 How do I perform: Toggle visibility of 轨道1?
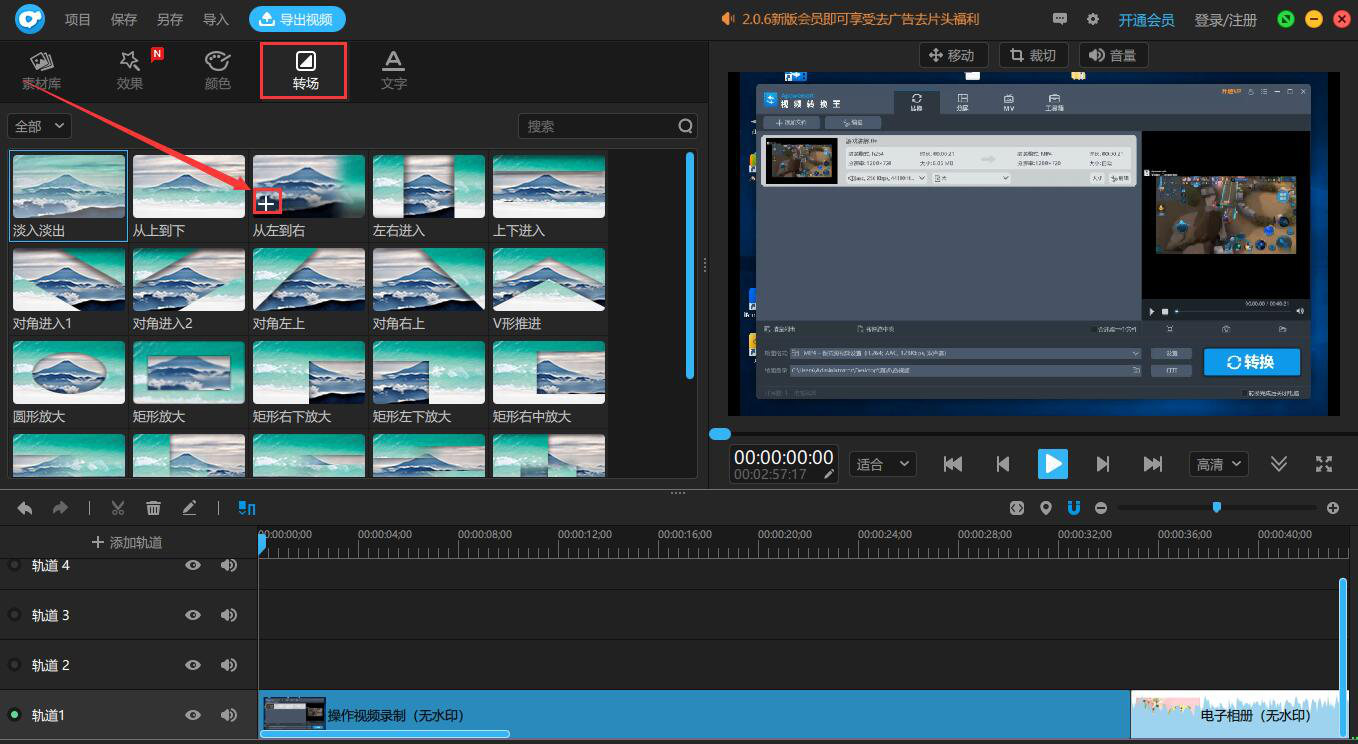(x=193, y=715)
